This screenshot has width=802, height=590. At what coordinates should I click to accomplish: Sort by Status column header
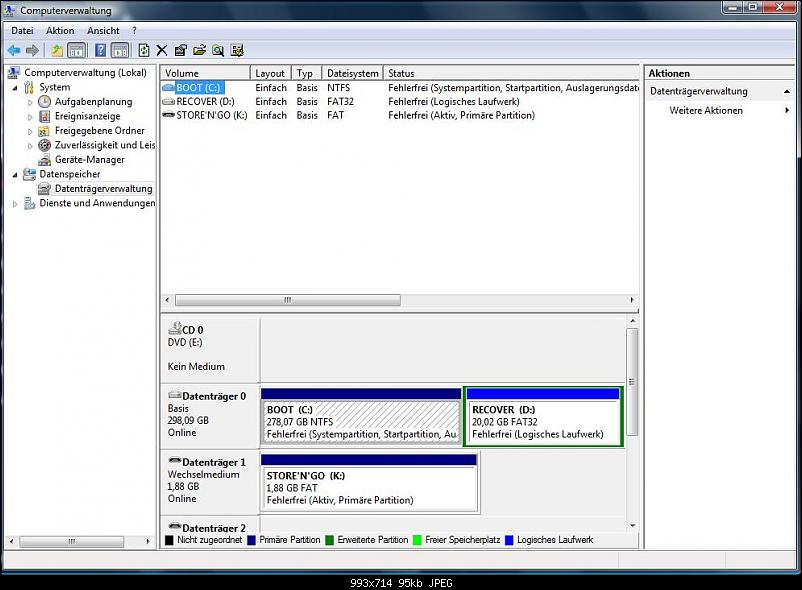pos(511,73)
